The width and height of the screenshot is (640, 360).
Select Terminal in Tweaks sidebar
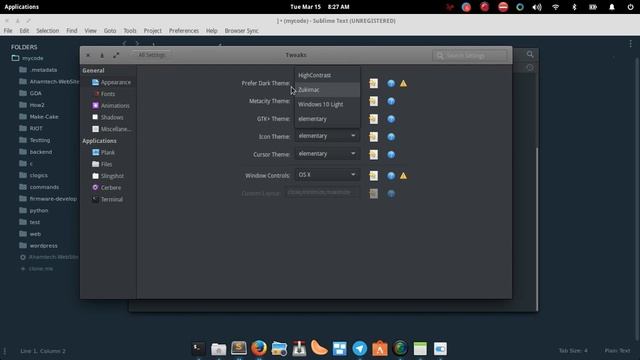(x=108, y=199)
